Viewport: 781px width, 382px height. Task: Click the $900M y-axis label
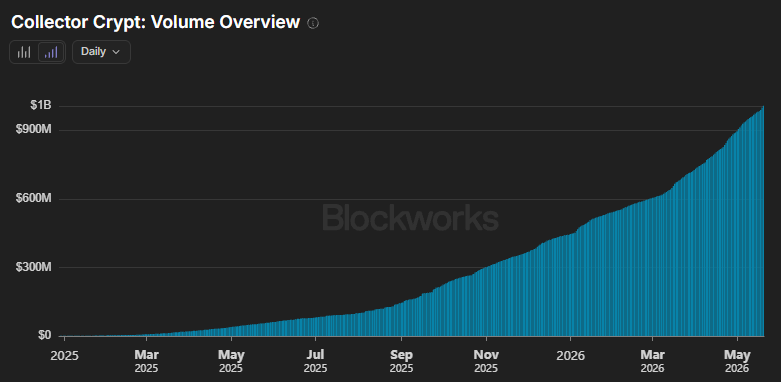[x=33, y=130]
